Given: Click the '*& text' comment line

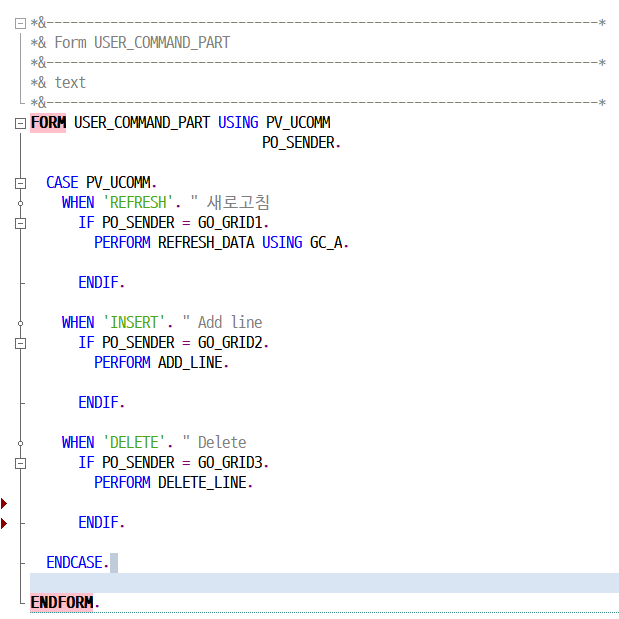Looking at the screenshot, I should [x=58, y=83].
